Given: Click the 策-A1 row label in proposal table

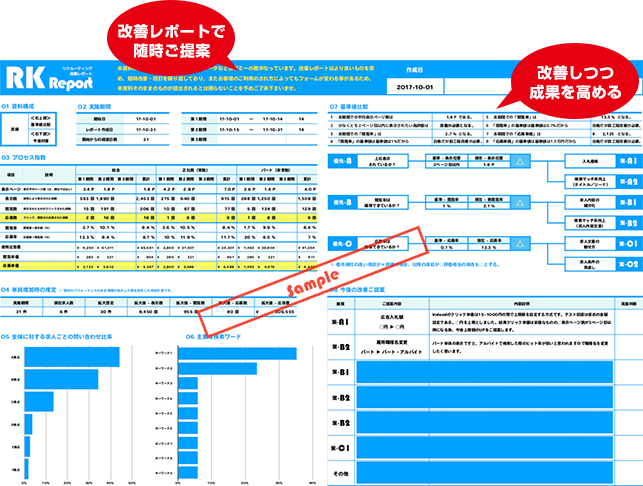Looking at the screenshot, I should (x=341, y=322).
